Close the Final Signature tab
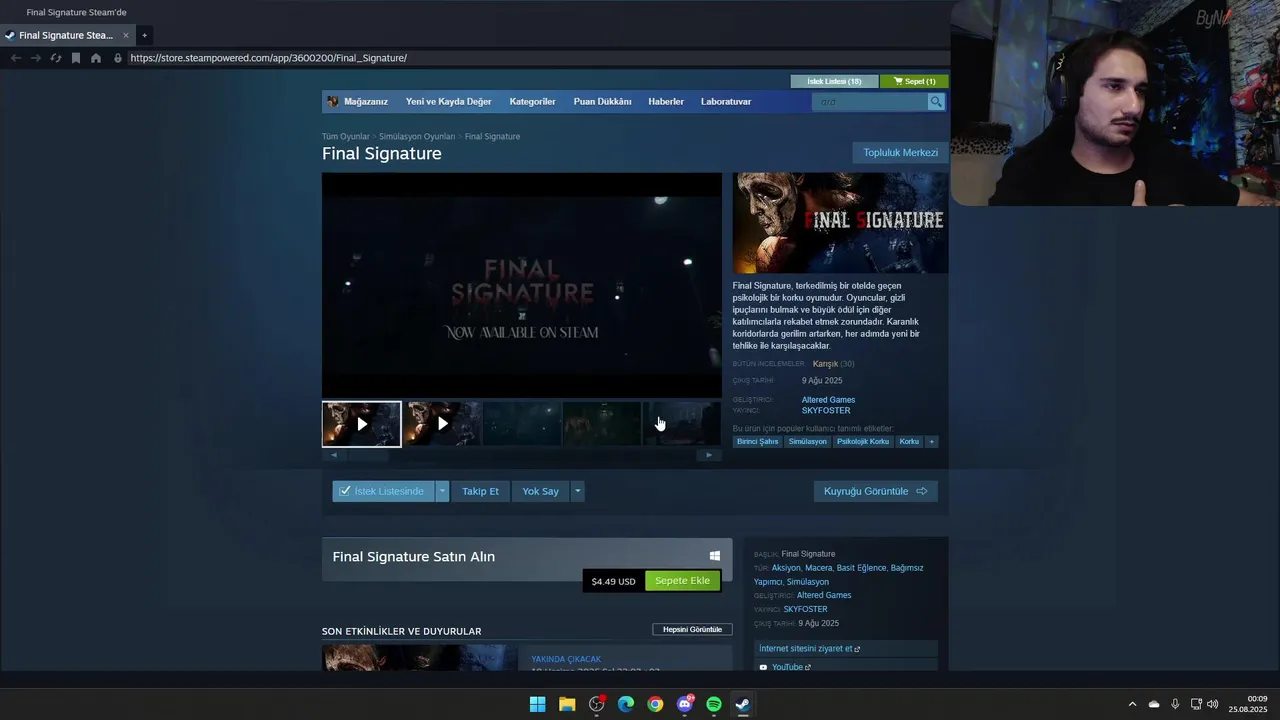1280x720 pixels. (126, 35)
